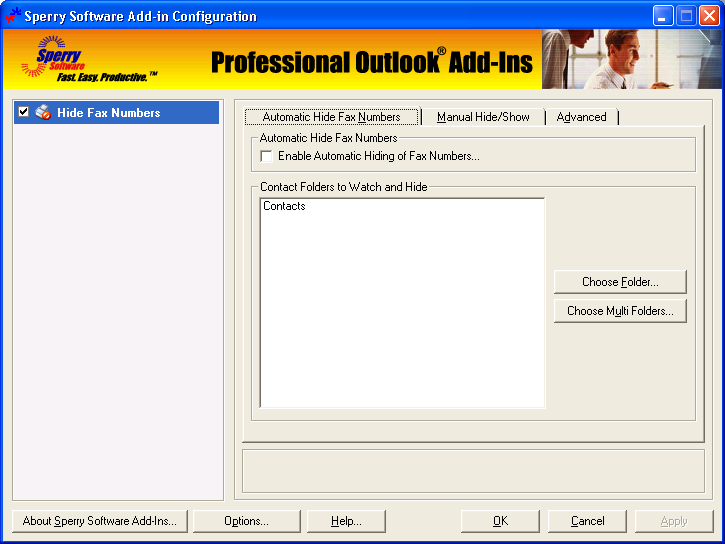The height and width of the screenshot is (544, 725).
Task: Open Help... for the add-in
Action: pos(346,521)
